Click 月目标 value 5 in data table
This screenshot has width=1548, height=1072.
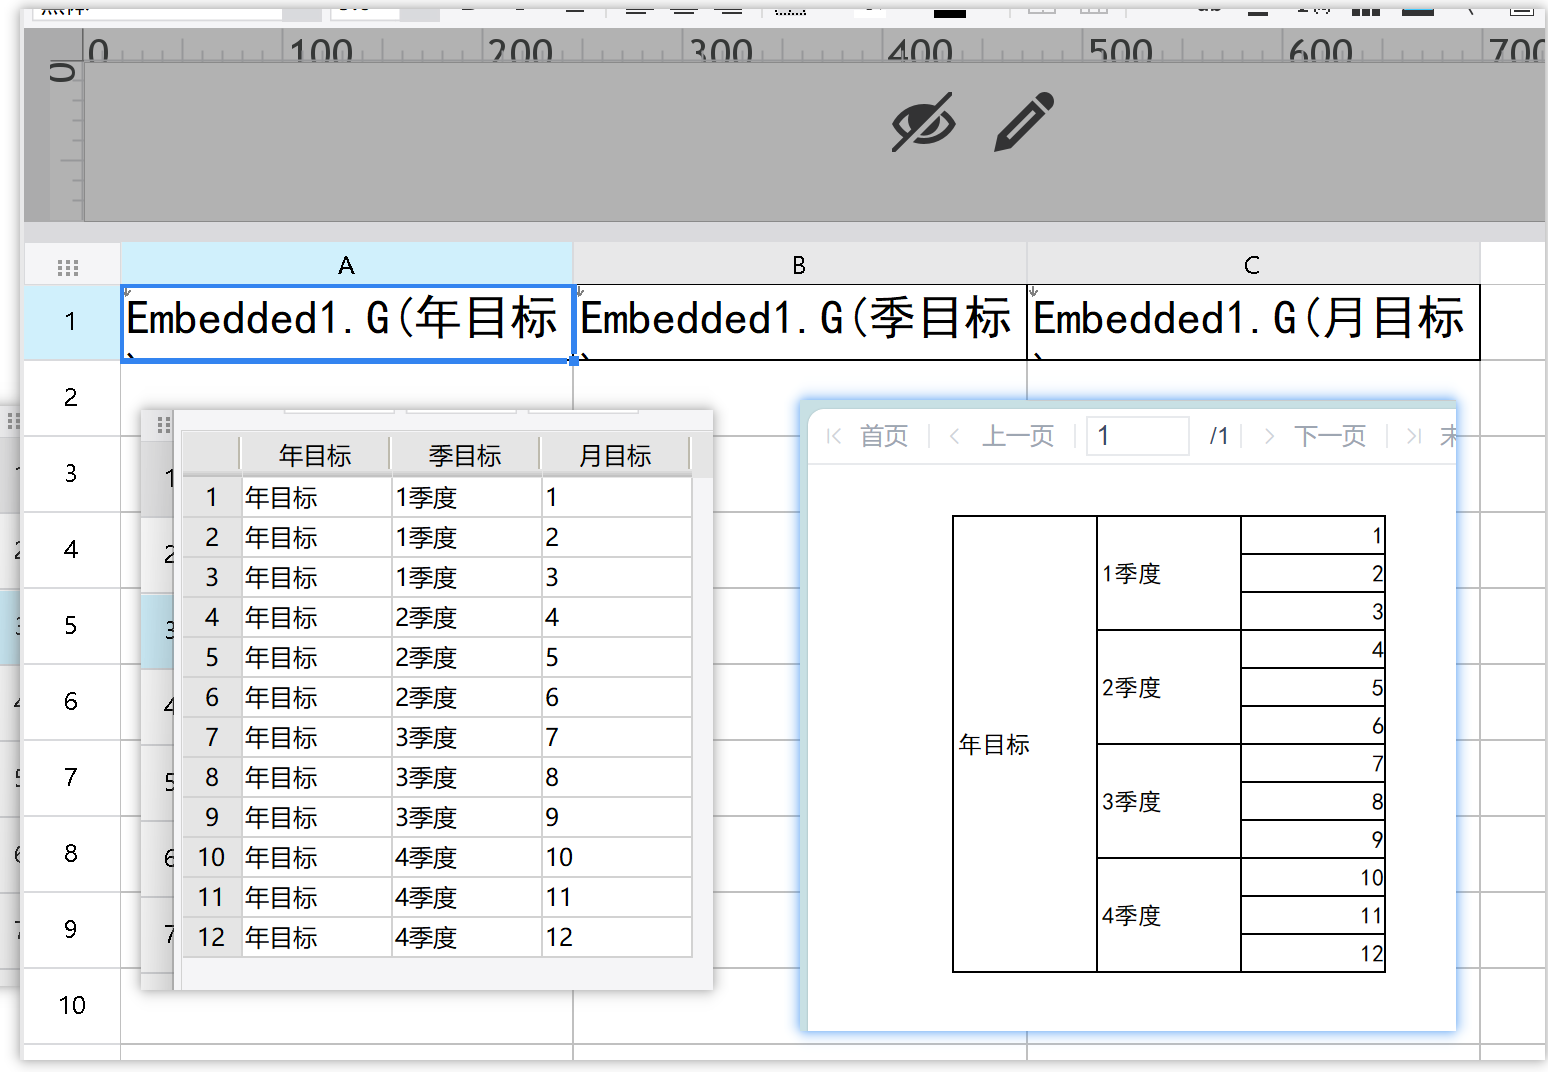616,658
